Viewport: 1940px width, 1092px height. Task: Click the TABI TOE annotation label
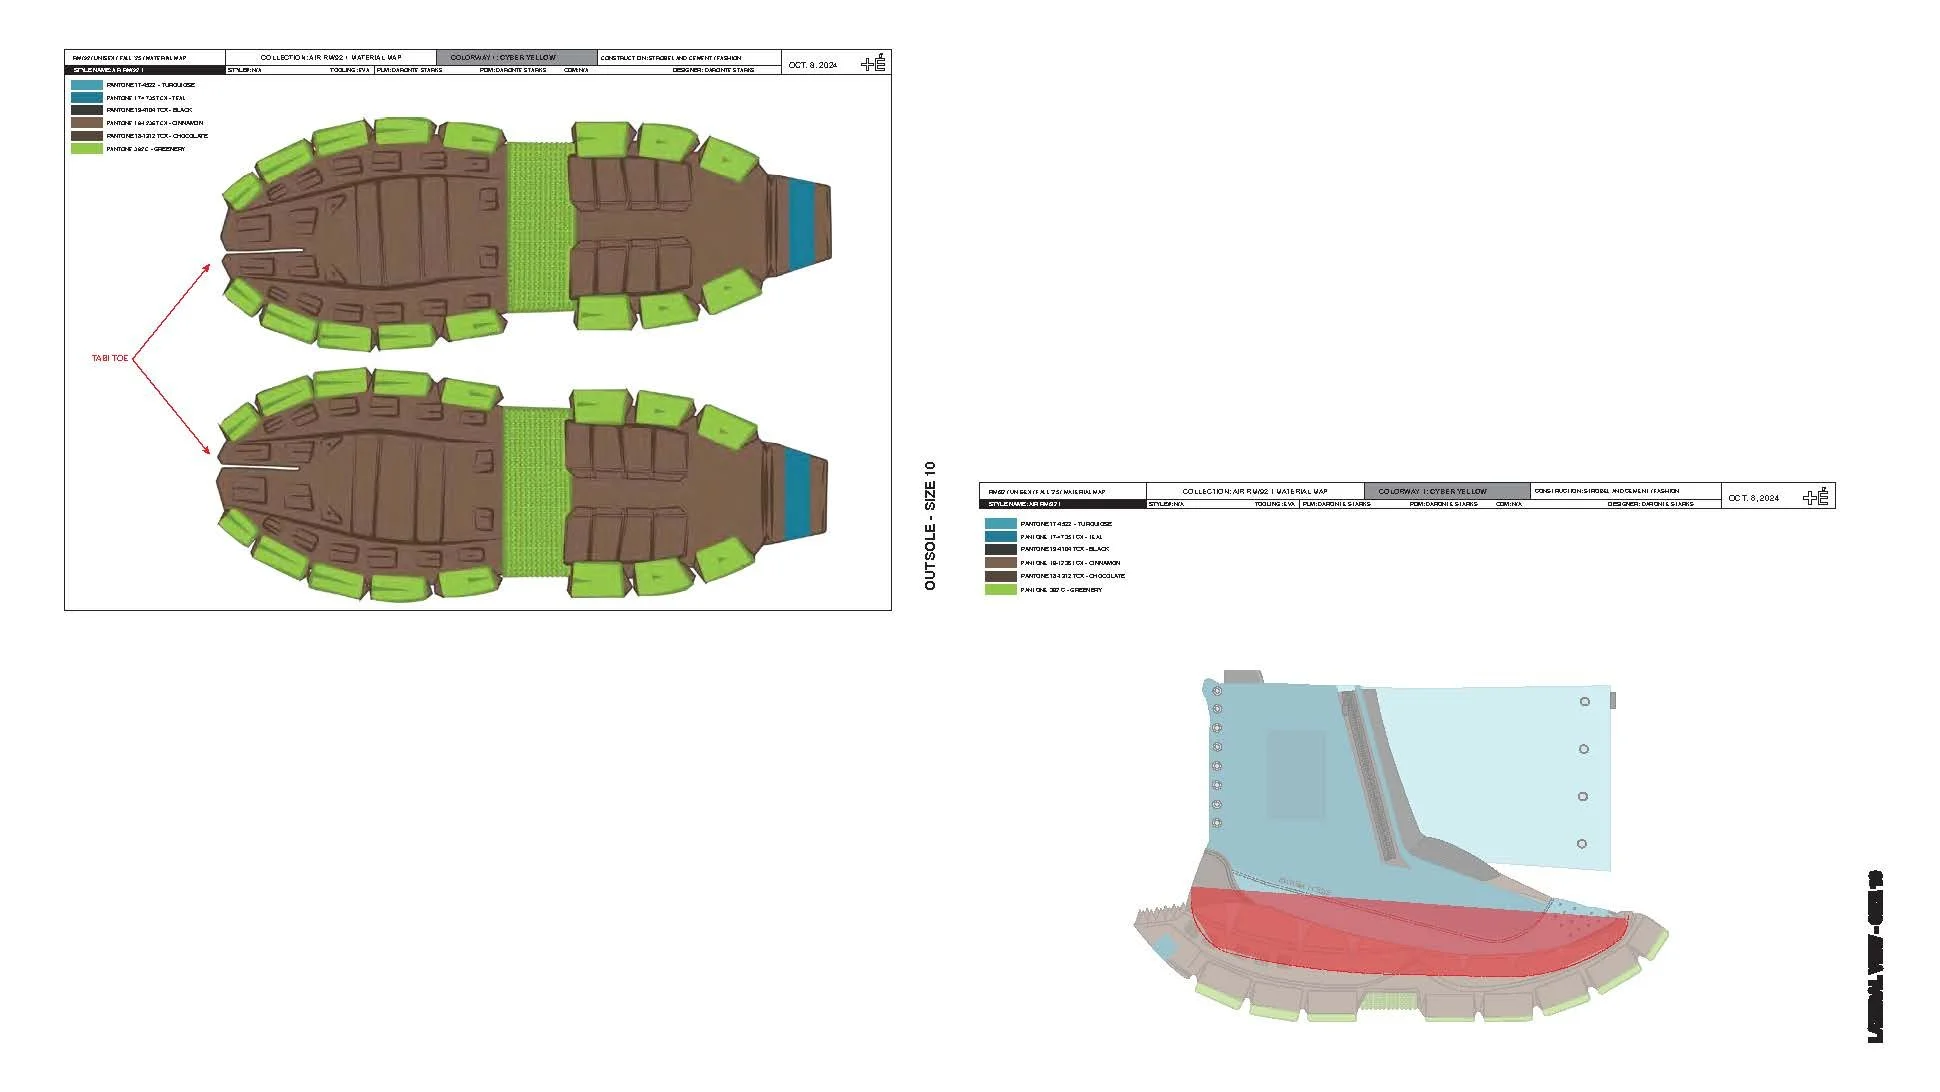pos(110,358)
